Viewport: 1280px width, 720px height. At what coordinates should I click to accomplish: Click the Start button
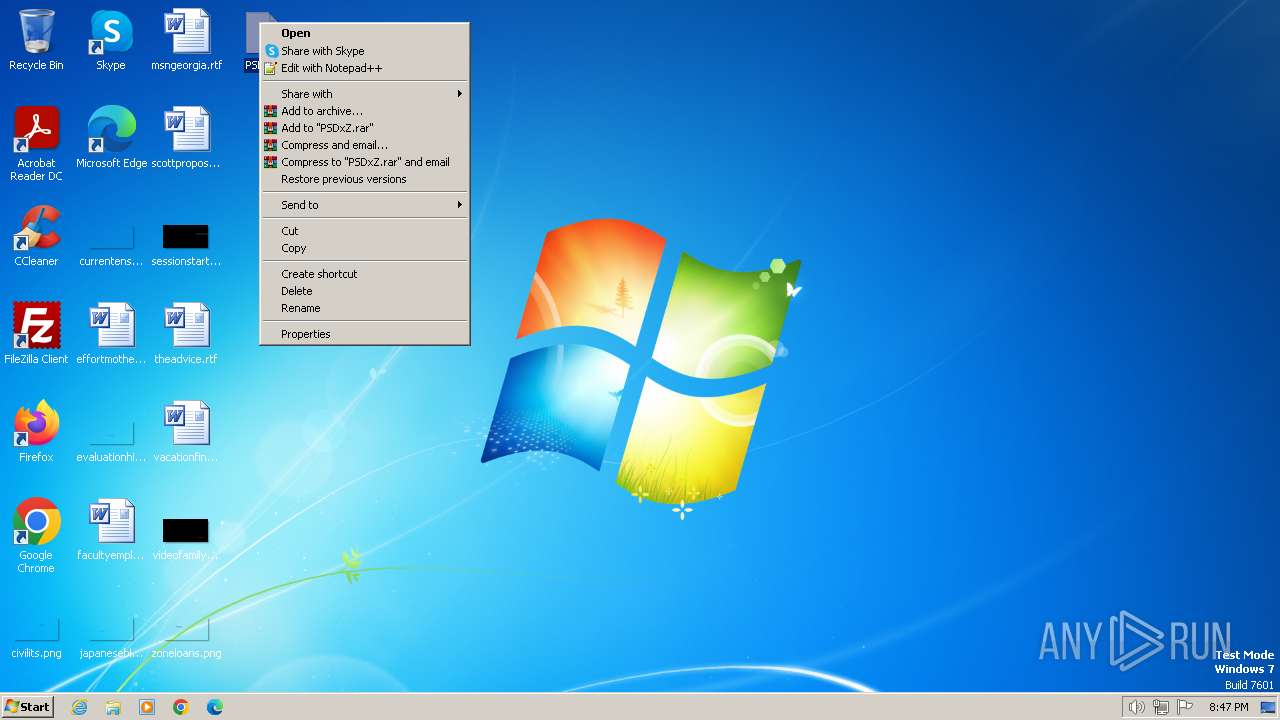click(x=27, y=707)
